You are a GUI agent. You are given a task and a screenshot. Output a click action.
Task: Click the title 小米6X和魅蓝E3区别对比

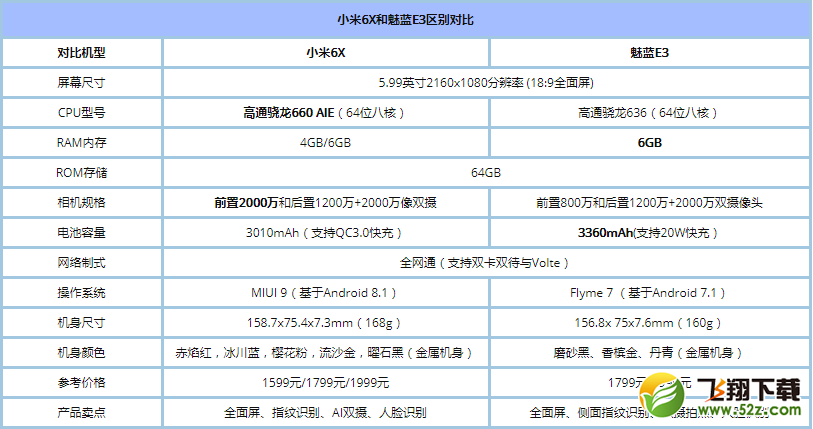click(405, 20)
